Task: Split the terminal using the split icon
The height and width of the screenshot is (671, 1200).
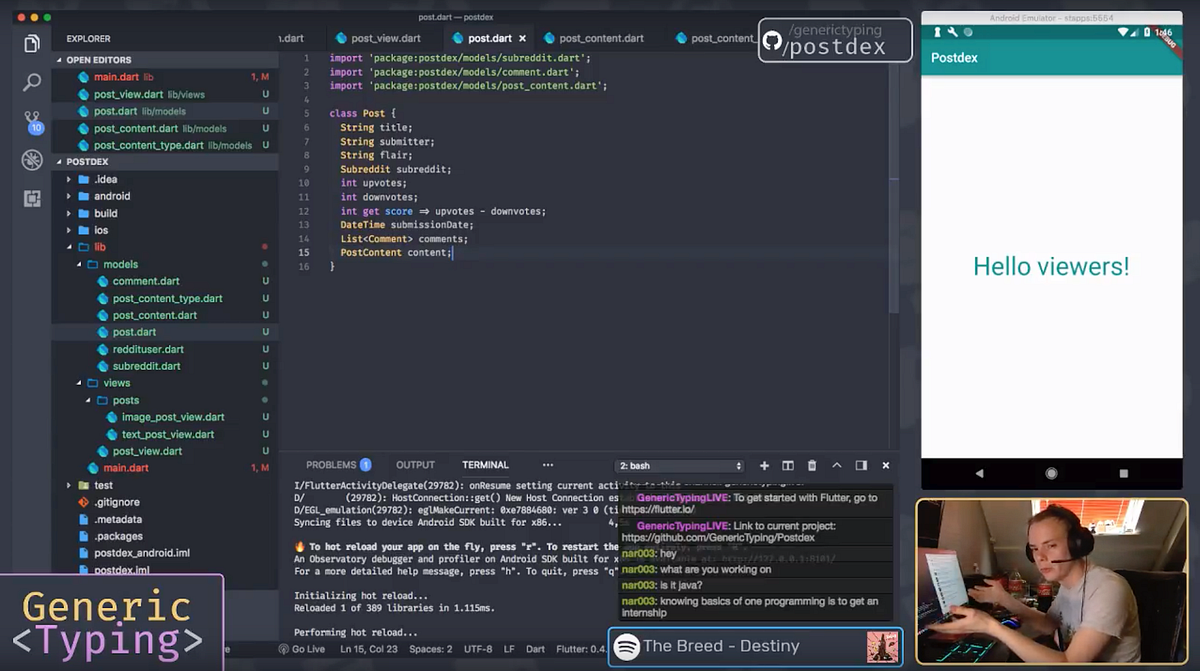Action: tap(788, 465)
